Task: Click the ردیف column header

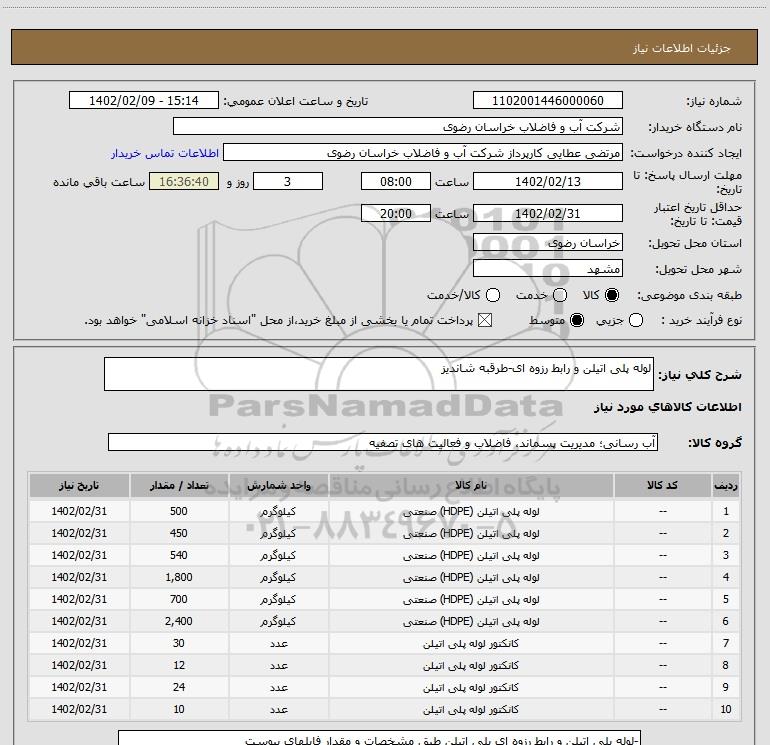Action: (726, 485)
